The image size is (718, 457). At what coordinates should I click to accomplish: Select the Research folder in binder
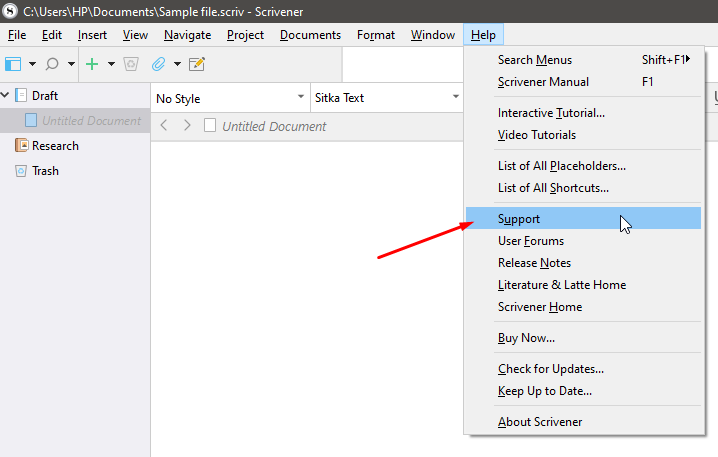tap(75, 146)
